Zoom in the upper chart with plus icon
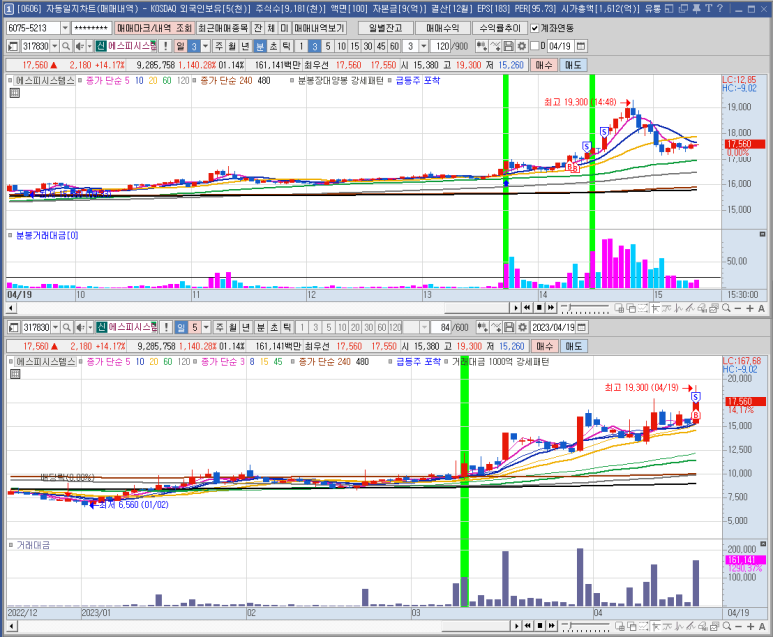 click(x=750, y=308)
